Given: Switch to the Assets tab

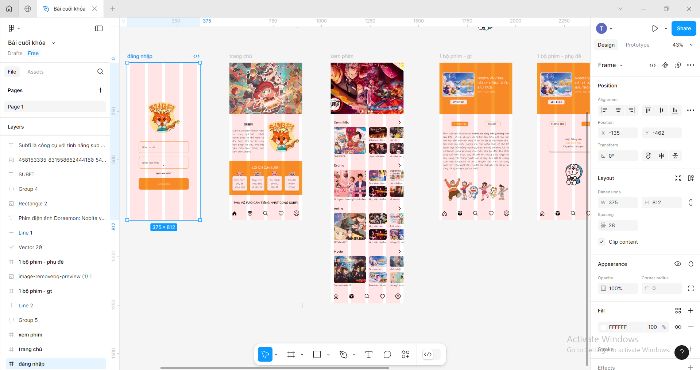Looking at the screenshot, I should click(x=35, y=71).
